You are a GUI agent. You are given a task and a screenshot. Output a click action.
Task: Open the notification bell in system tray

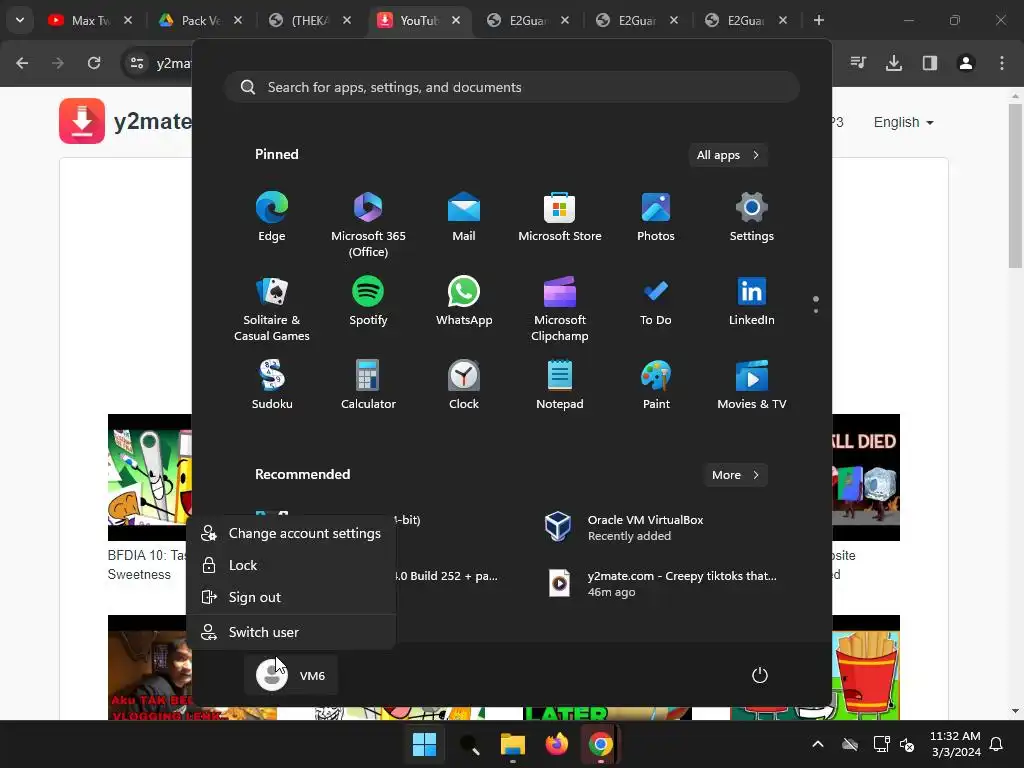997,744
